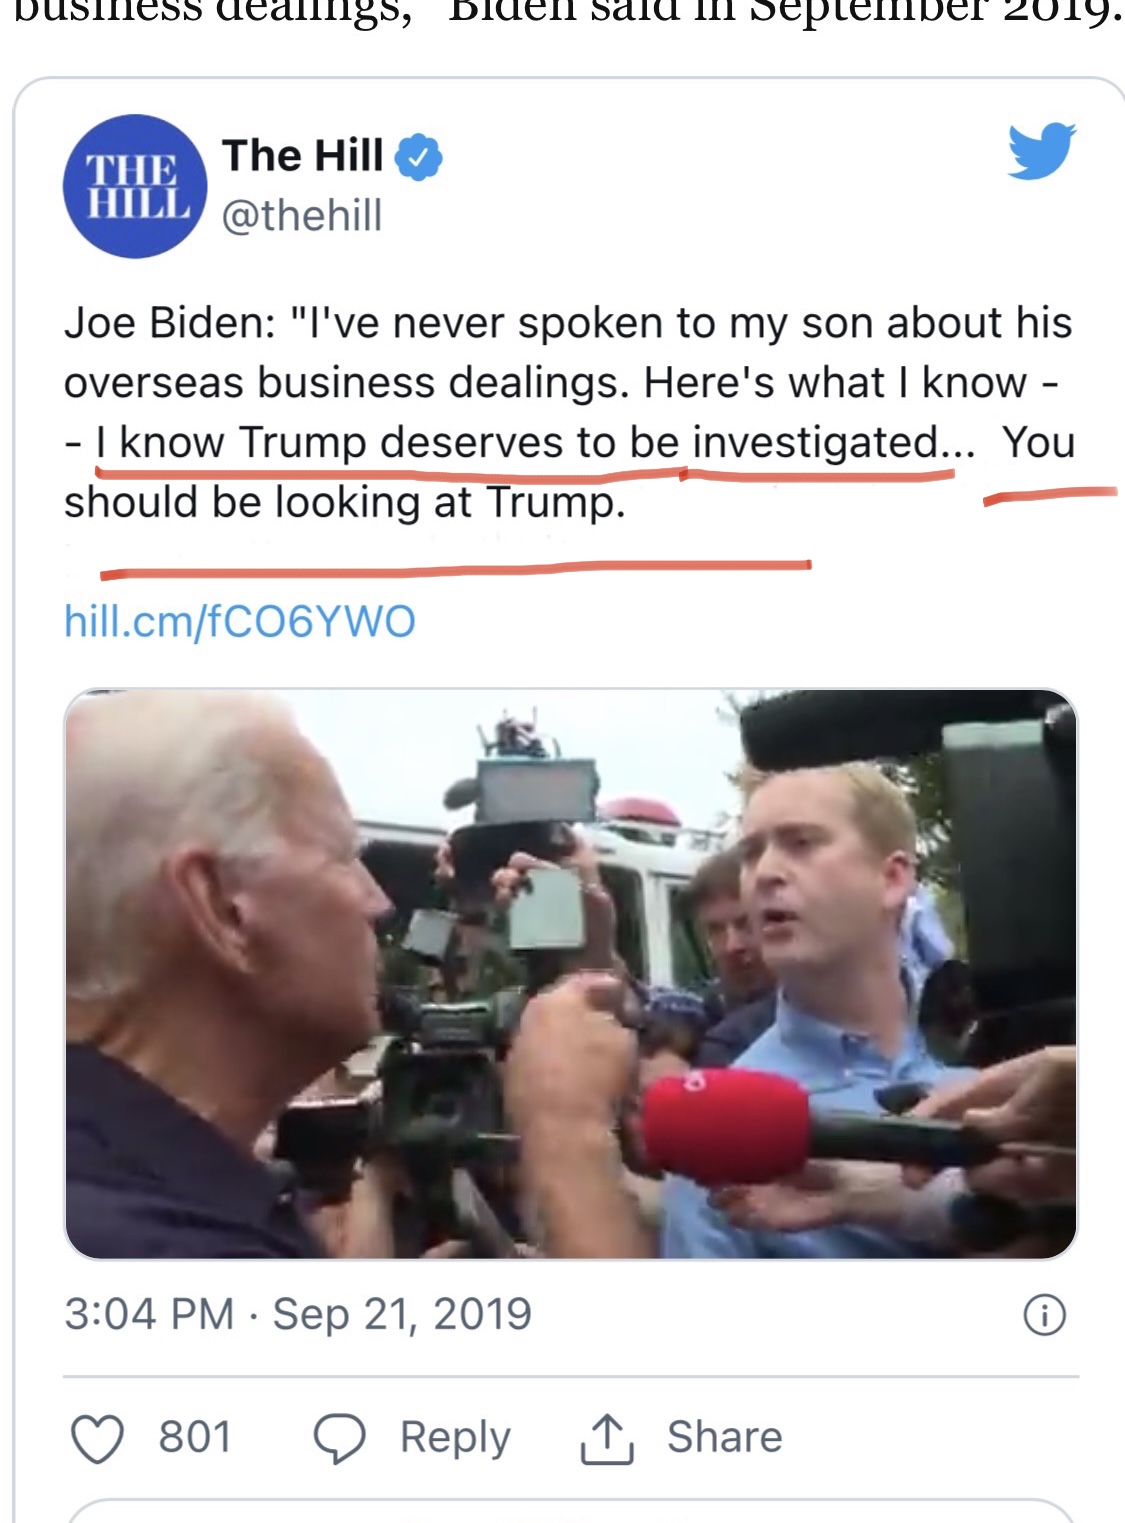The height and width of the screenshot is (1523, 1125).
Task: Click the share upload arrow icon
Action: pyautogui.click(x=607, y=1438)
